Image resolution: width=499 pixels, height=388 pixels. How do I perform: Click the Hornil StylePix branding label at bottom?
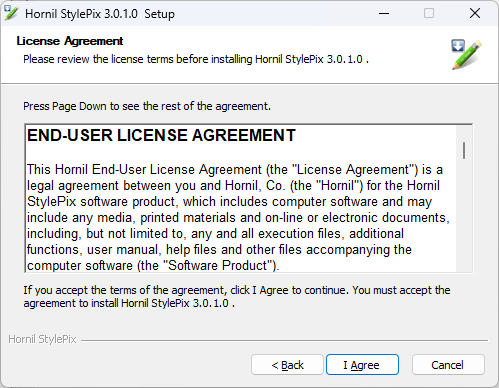42,339
